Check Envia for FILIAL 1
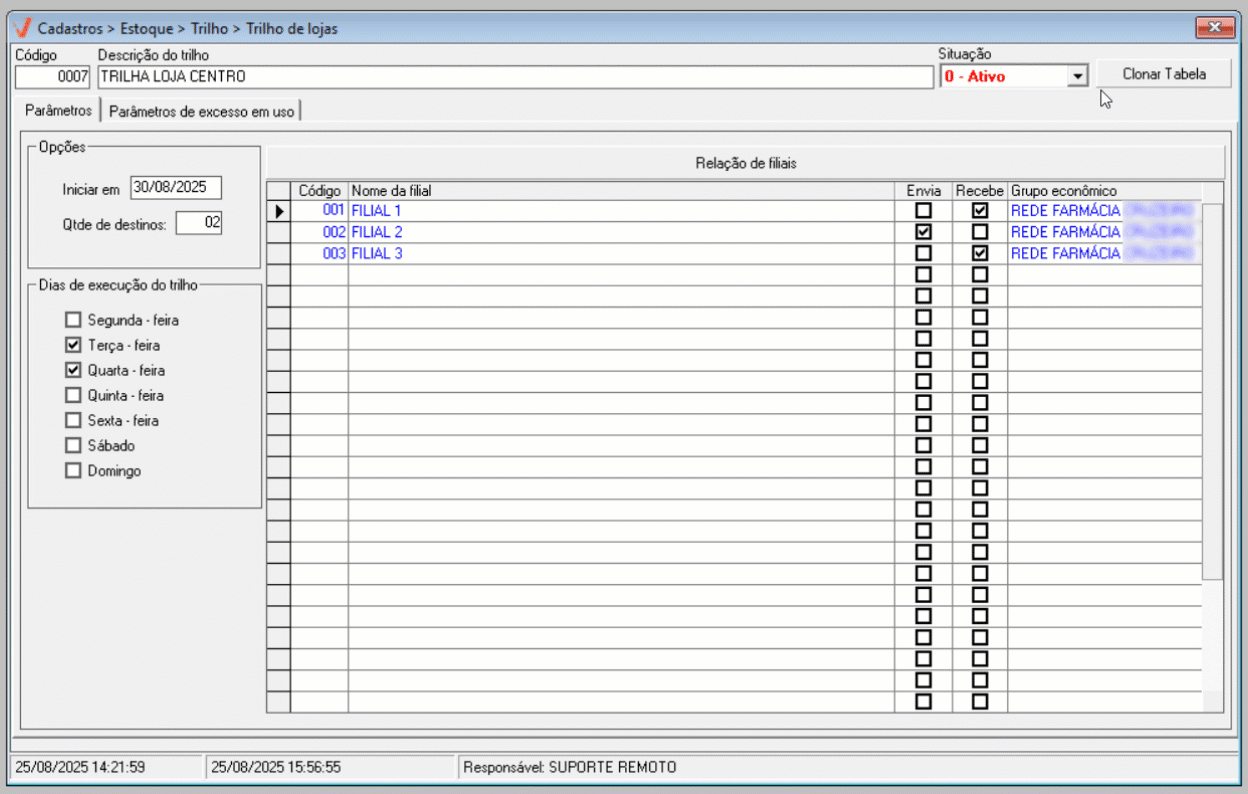The width and height of the screenshot is (1248, 794). (x=923, y=211)
